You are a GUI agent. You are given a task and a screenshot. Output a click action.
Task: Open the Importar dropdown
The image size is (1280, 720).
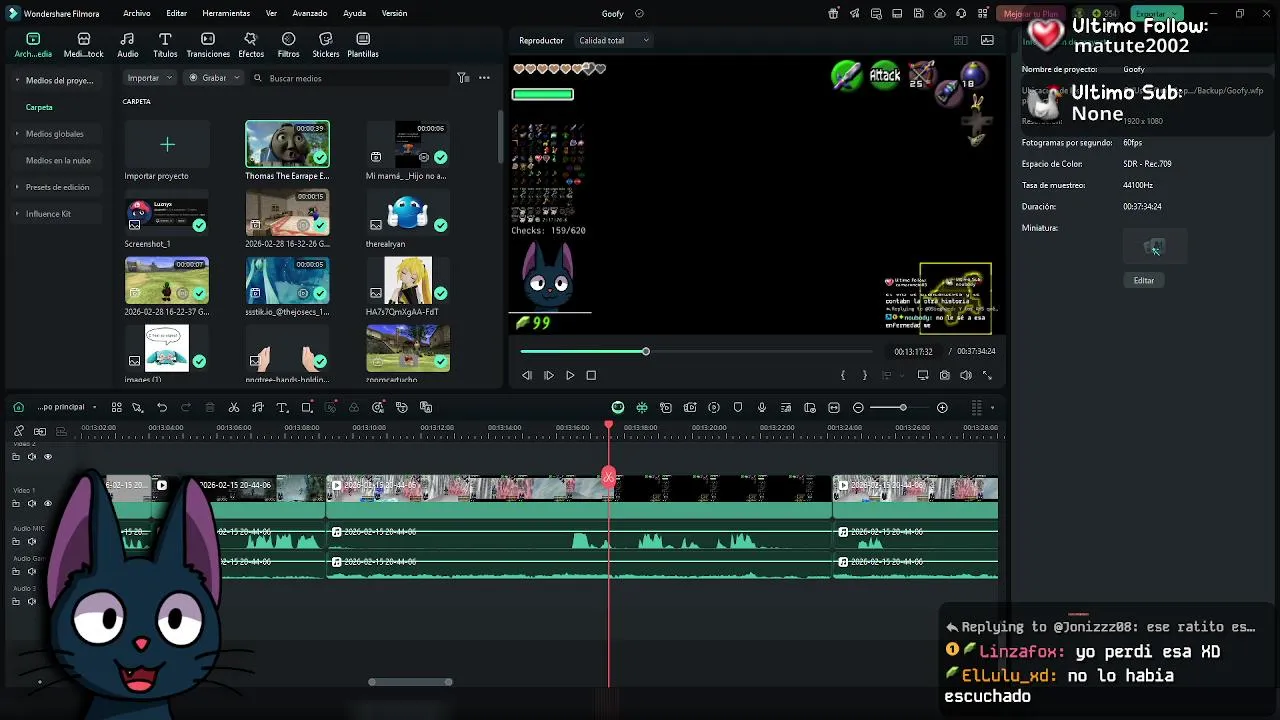click(150, 78)
